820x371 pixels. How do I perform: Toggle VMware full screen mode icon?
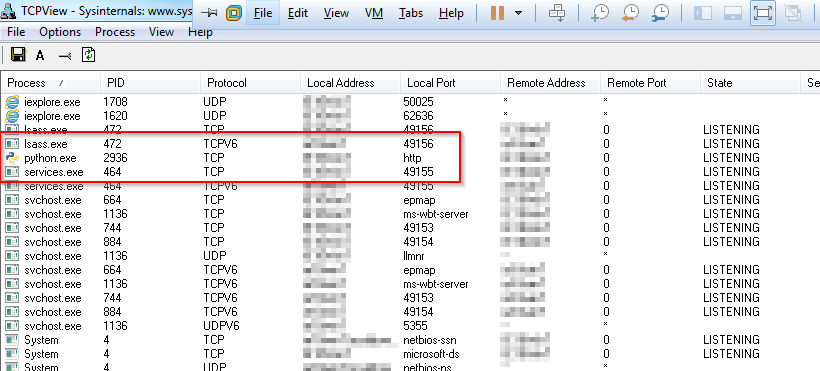(x=762, y=13)
